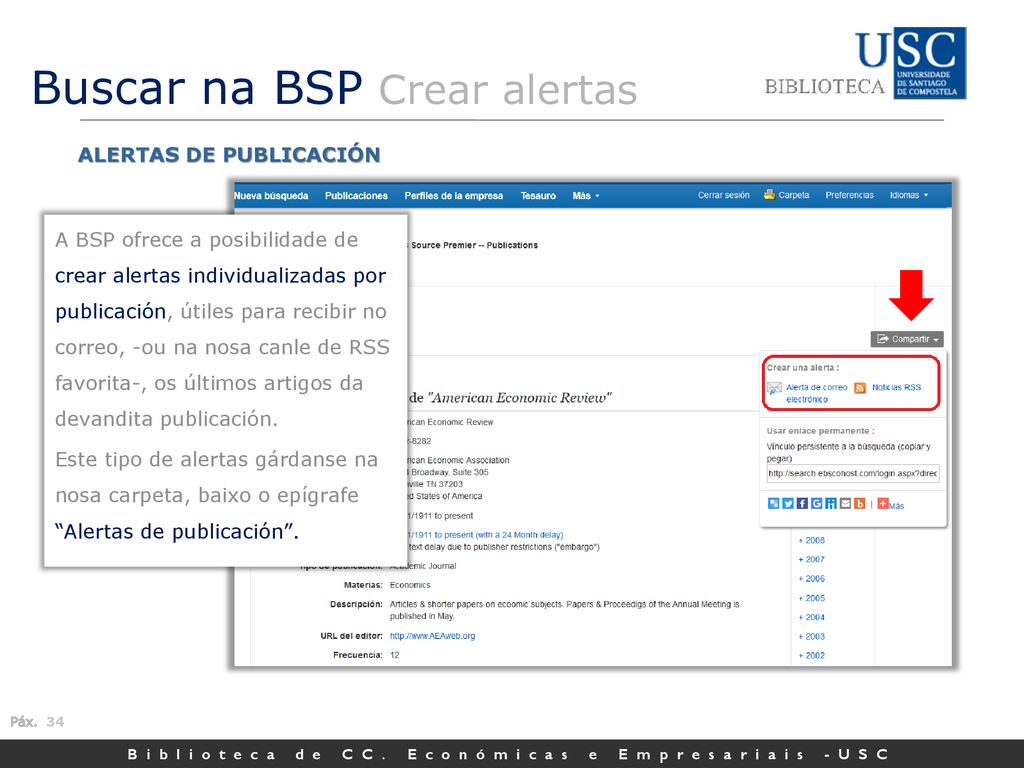Click the persistent link URL field

[x=853, y=473]
